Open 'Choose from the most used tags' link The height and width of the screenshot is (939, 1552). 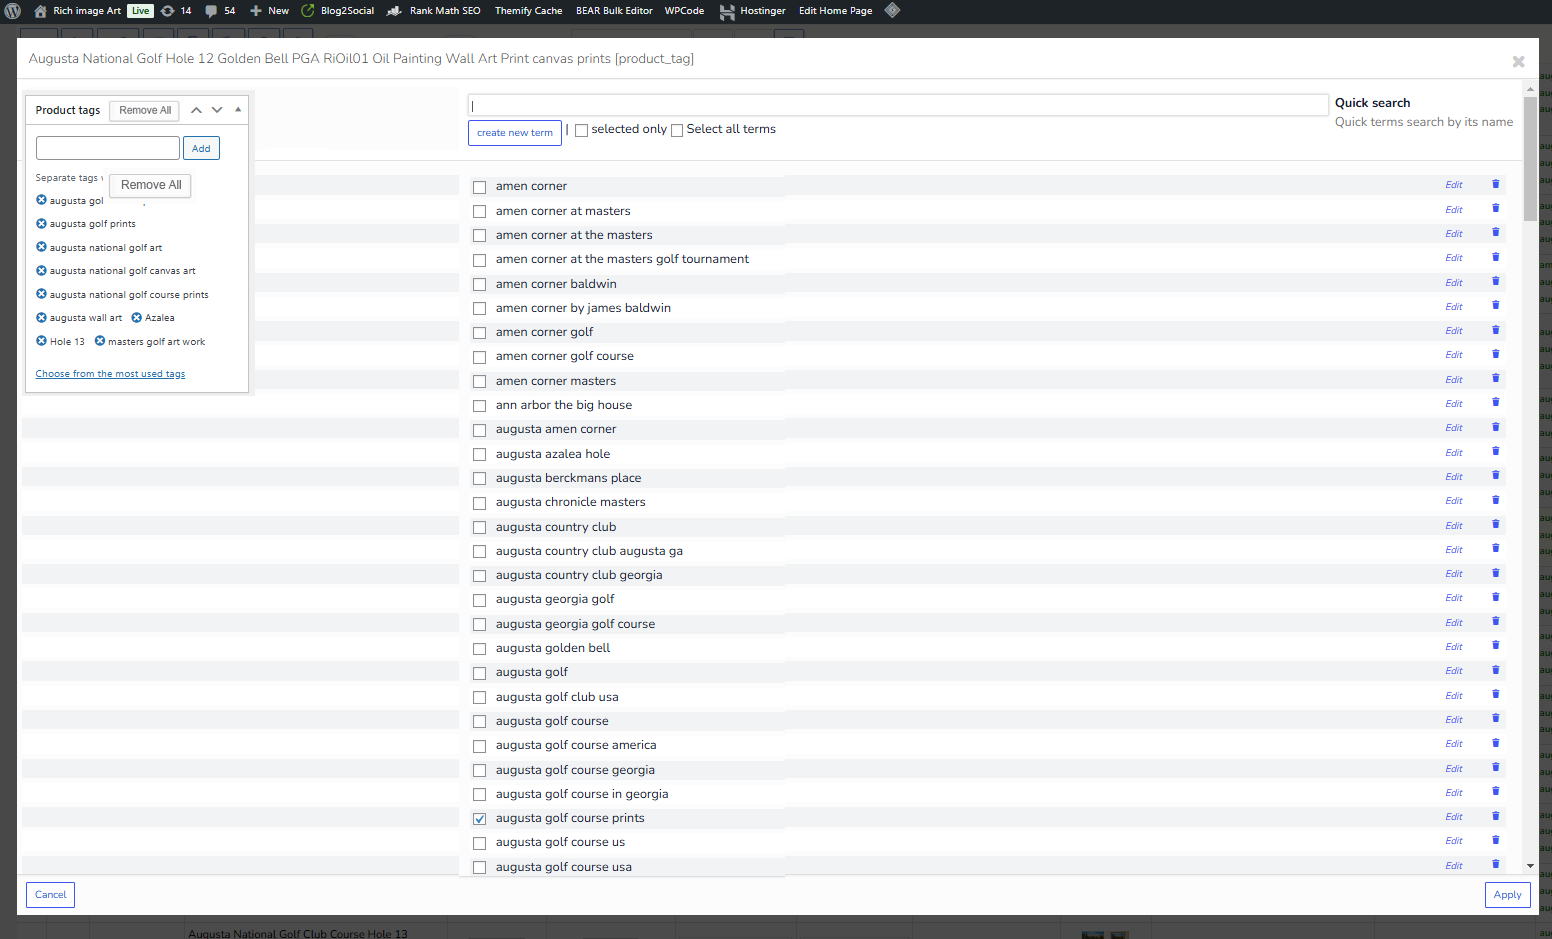(110, 374)
